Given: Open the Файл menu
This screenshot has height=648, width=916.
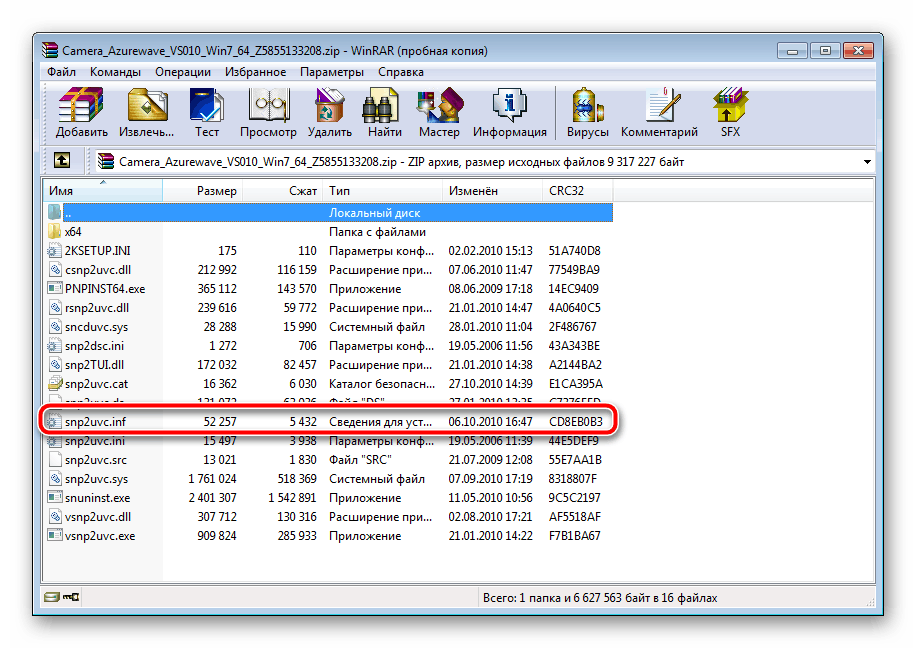Looking at the screenshot, I should (x=61, y=72).
